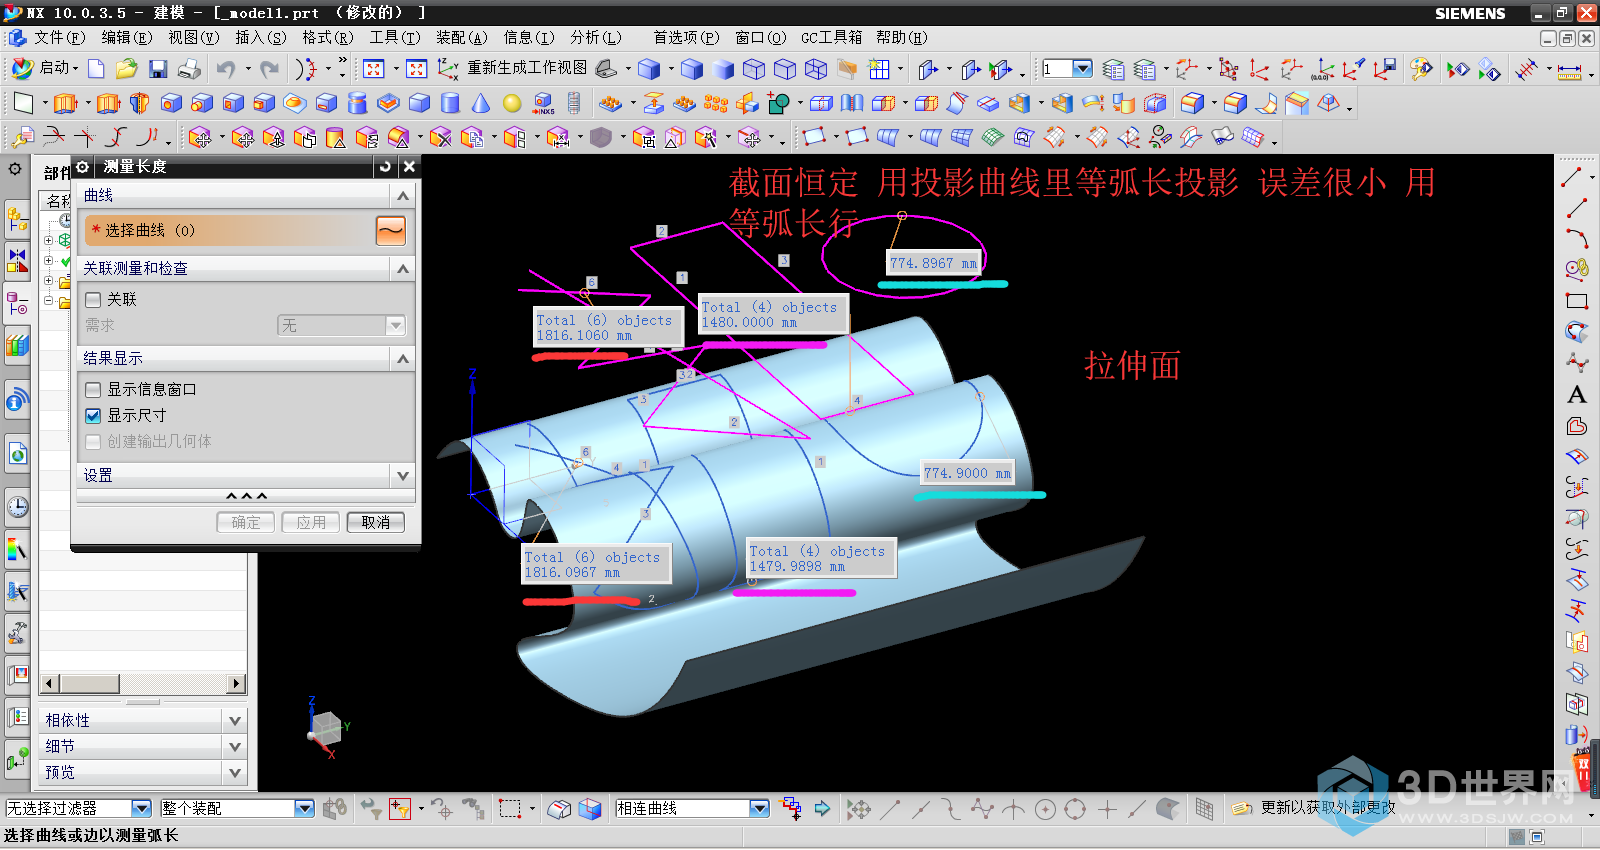Open the 视图(V) menu
This screenshot has height=850, width=1600.
(x=194, y=37)
